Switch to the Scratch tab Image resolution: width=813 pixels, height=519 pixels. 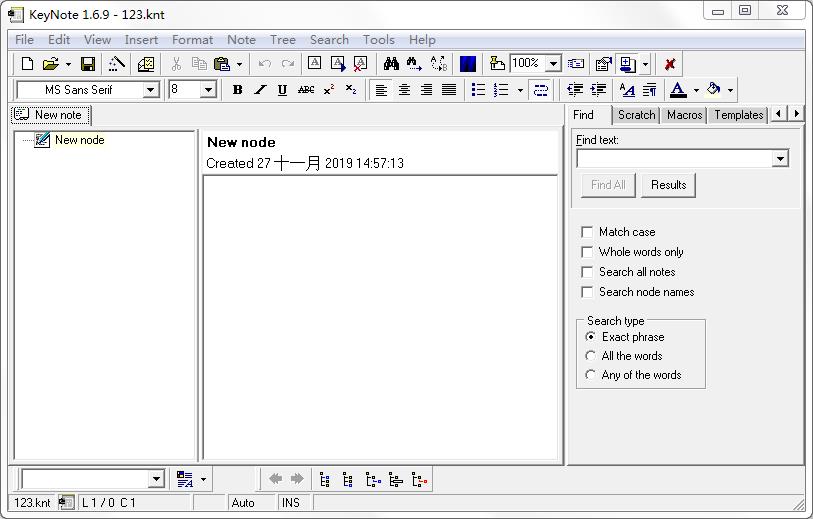[x=636, y=115]
